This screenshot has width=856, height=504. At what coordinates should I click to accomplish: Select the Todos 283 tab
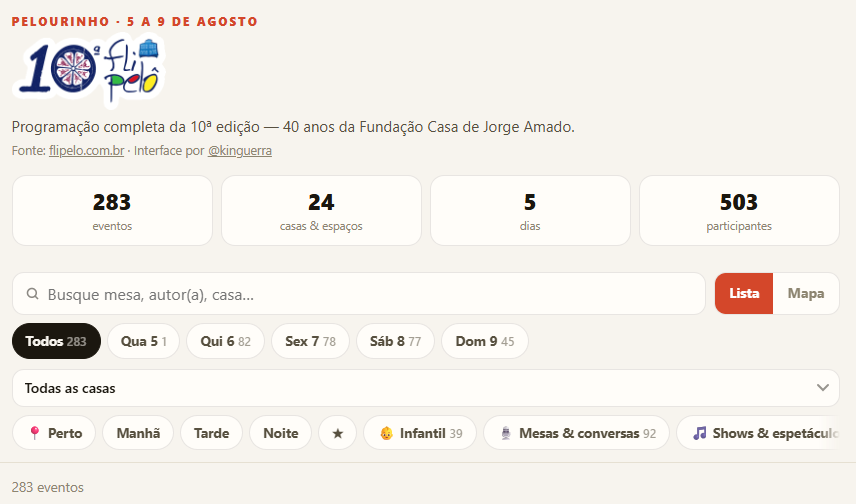[56, 341]
